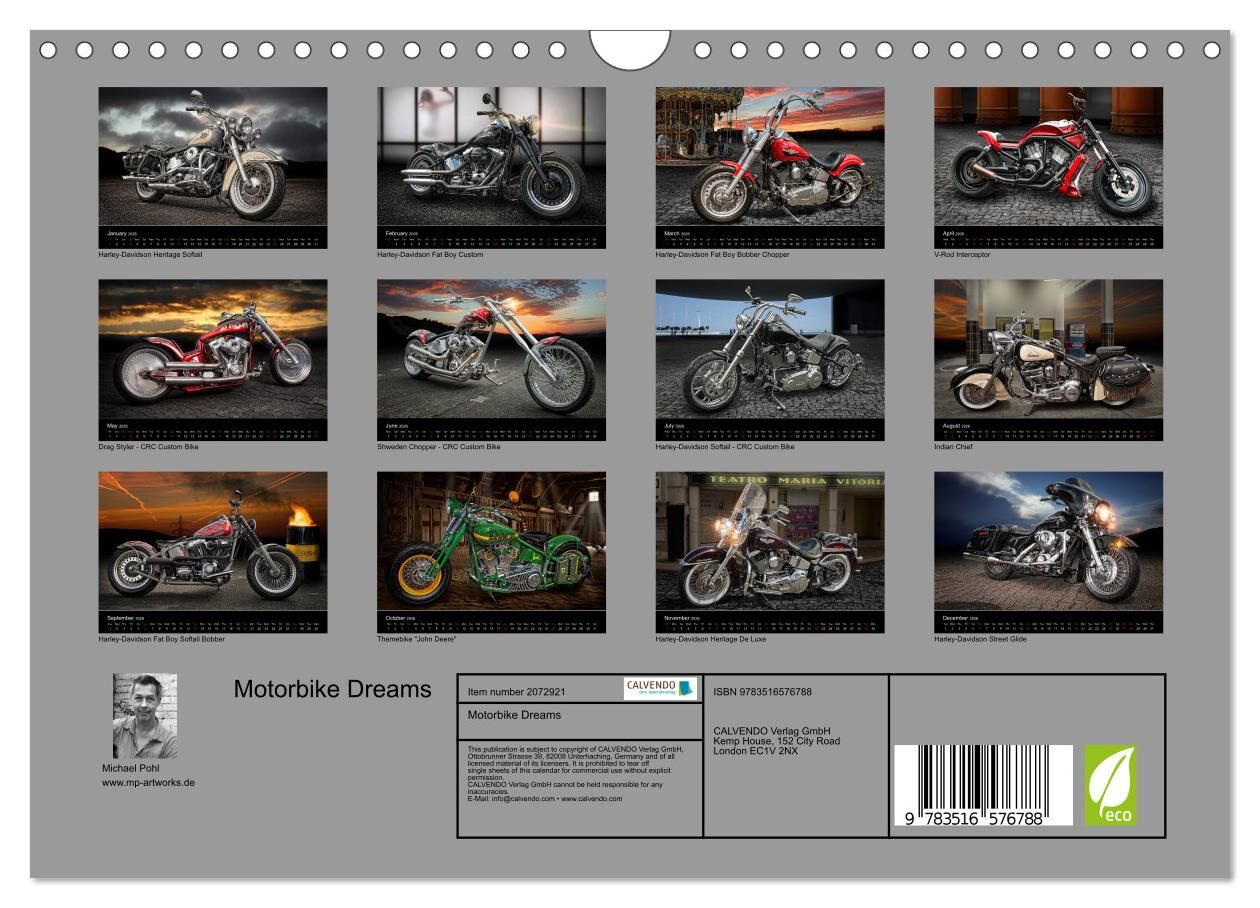Image resolution: width=1260 pixels, height=908 pixels.
Task: Open the green John Deere themebike image
Action: [x=491, y=541]
